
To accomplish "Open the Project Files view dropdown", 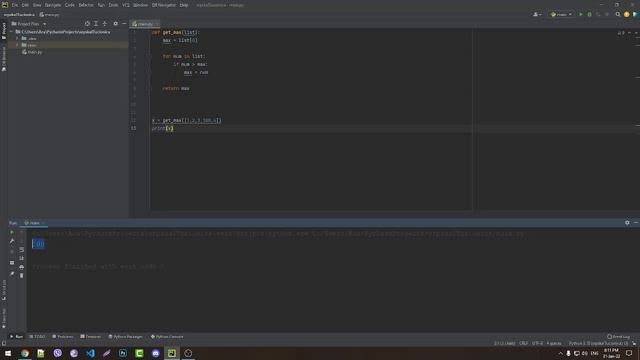I will pyautogui.click(x=29, y=24).
